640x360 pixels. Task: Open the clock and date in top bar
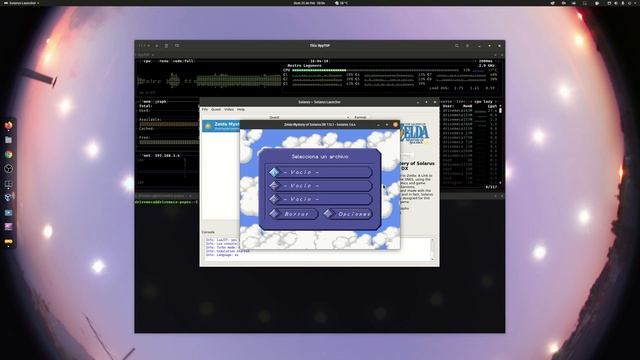coord(309,3)
